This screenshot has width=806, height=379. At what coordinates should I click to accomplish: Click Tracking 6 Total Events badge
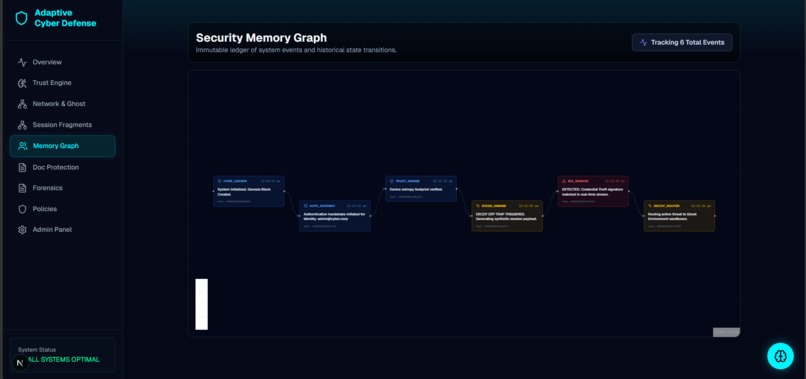click(x=682, y=43)
